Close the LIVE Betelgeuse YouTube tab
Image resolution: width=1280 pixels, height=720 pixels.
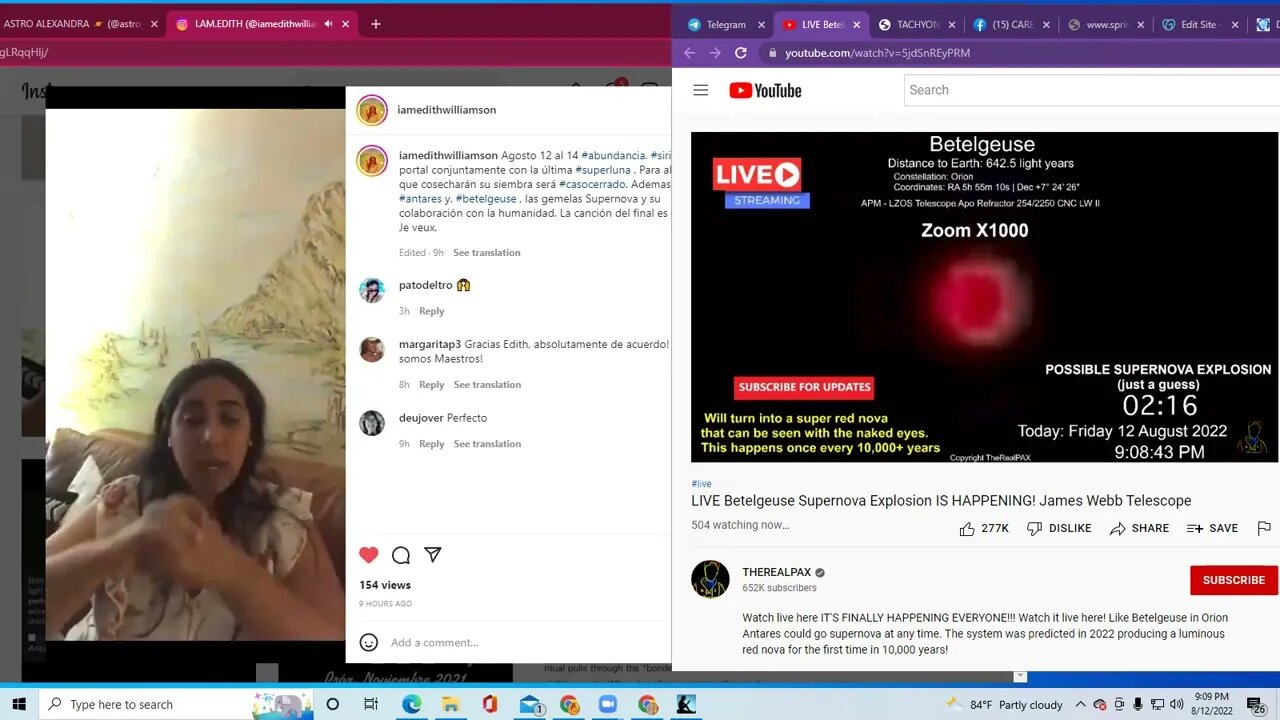pos(856,24)
